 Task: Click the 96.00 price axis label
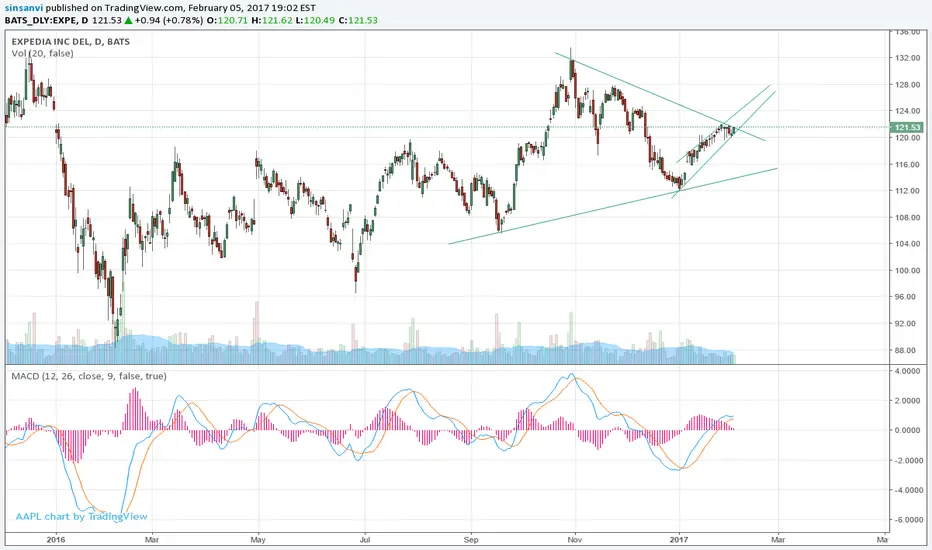(905, 297)
